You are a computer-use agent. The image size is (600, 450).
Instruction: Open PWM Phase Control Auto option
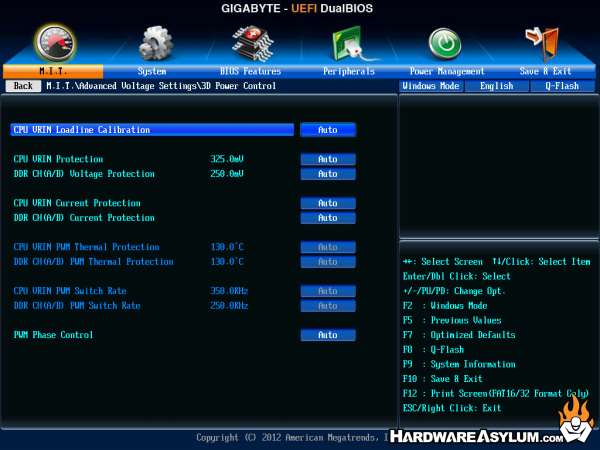[328, 335]
